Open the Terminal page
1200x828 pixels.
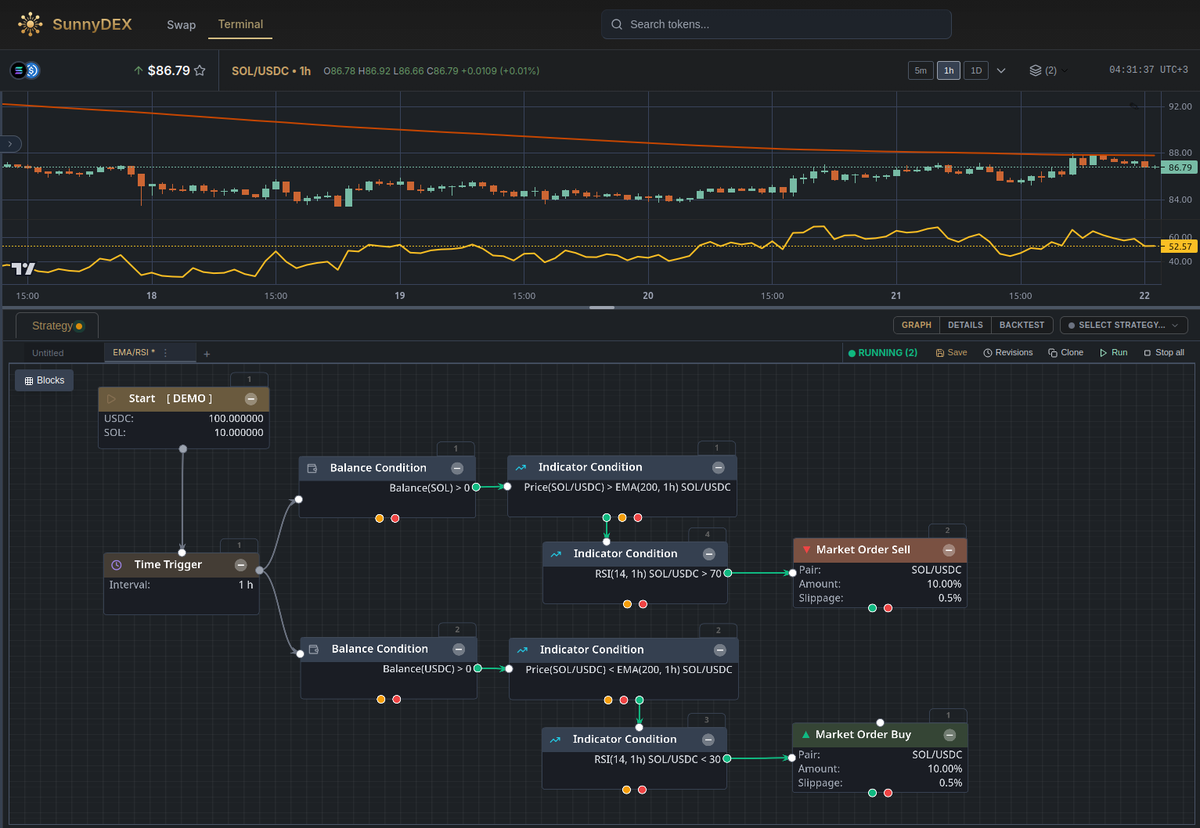241,24
